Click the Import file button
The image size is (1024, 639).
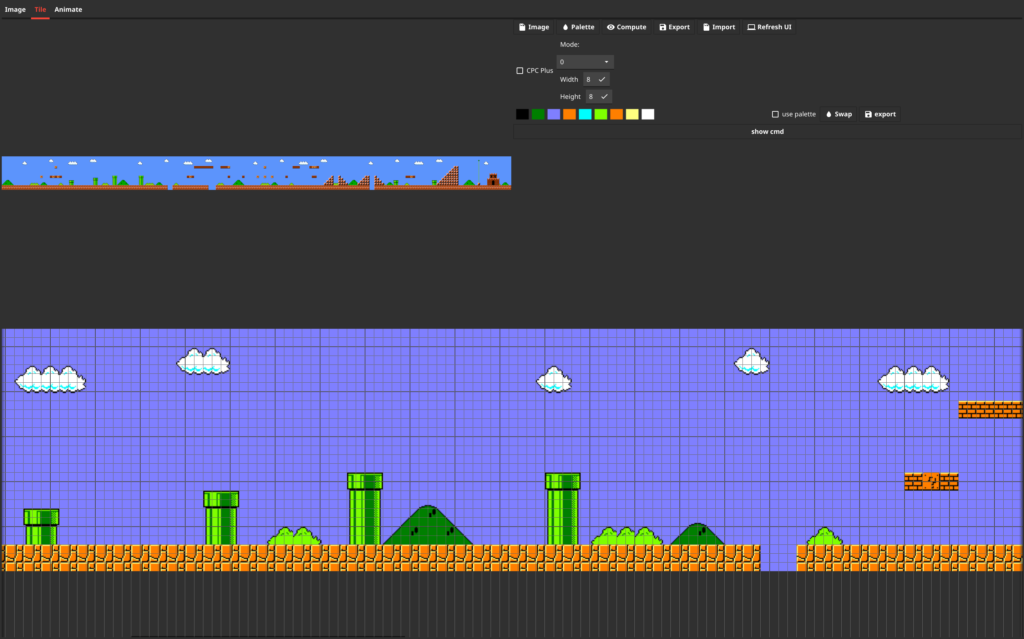click(x=718, y=27)
